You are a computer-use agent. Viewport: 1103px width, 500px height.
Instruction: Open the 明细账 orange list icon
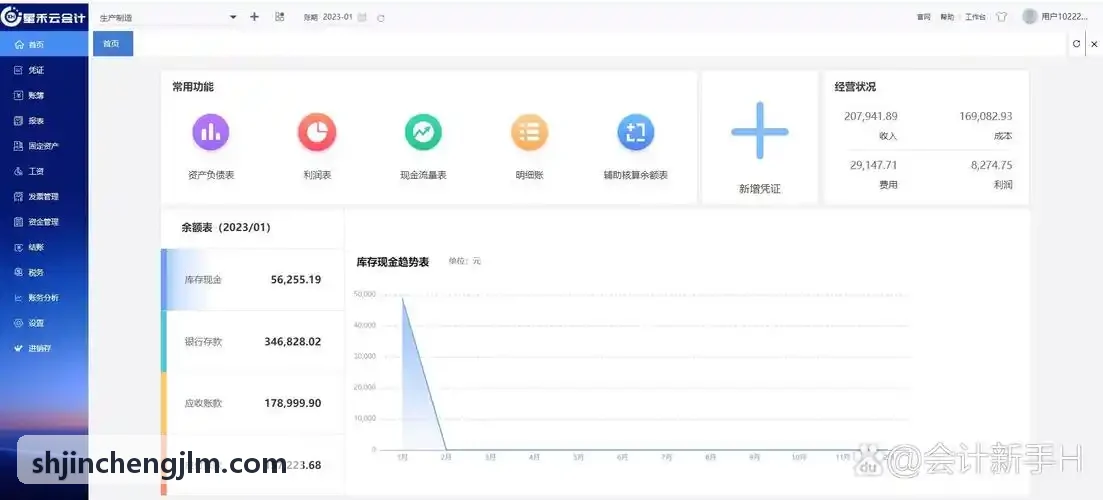coord(529,132)
